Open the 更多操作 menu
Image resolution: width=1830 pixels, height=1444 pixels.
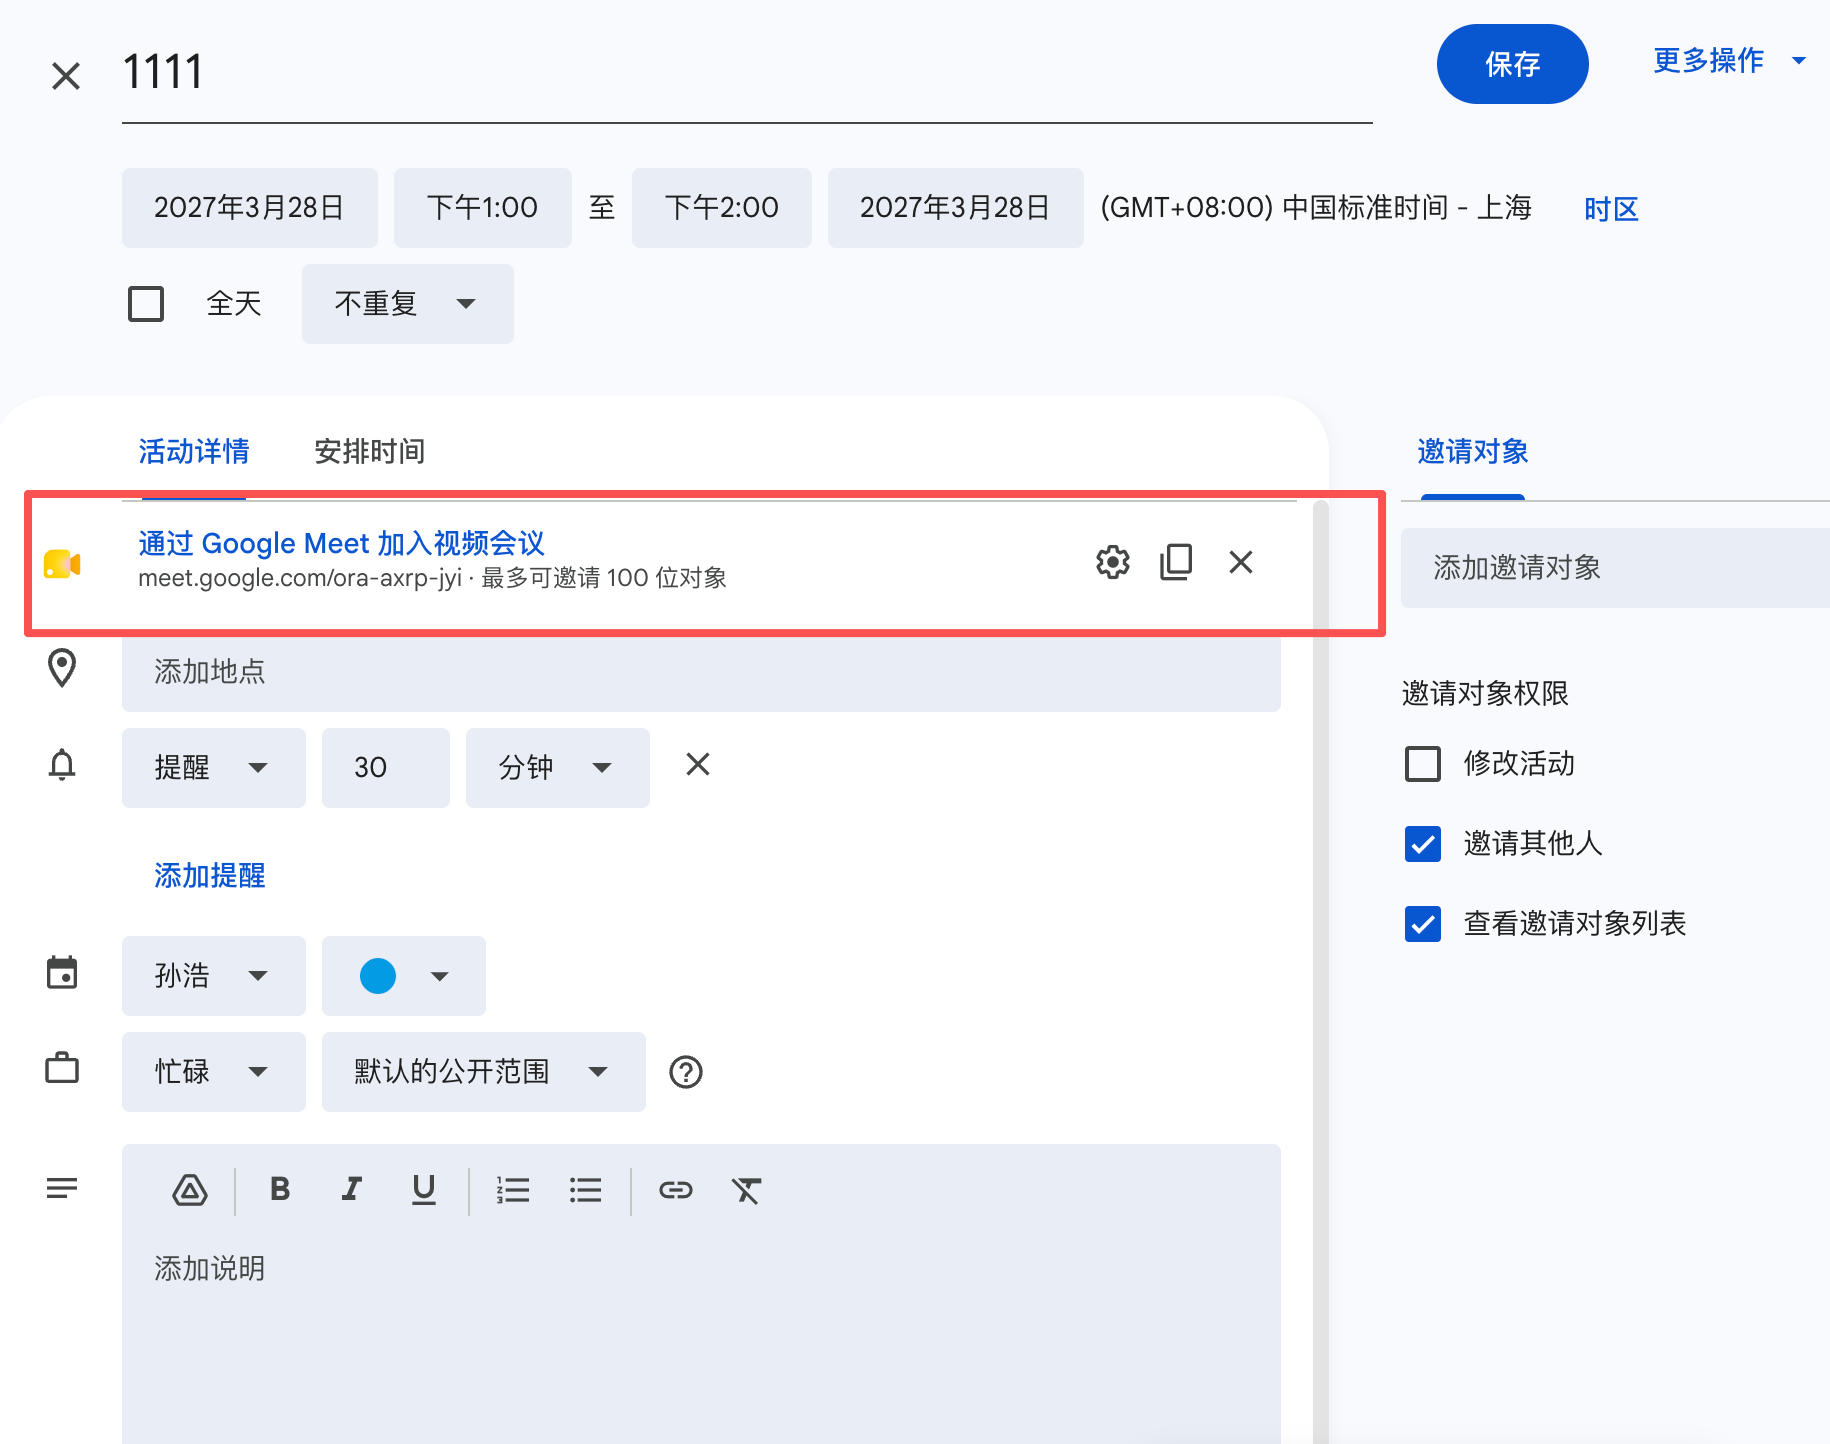click(1729, 61)
